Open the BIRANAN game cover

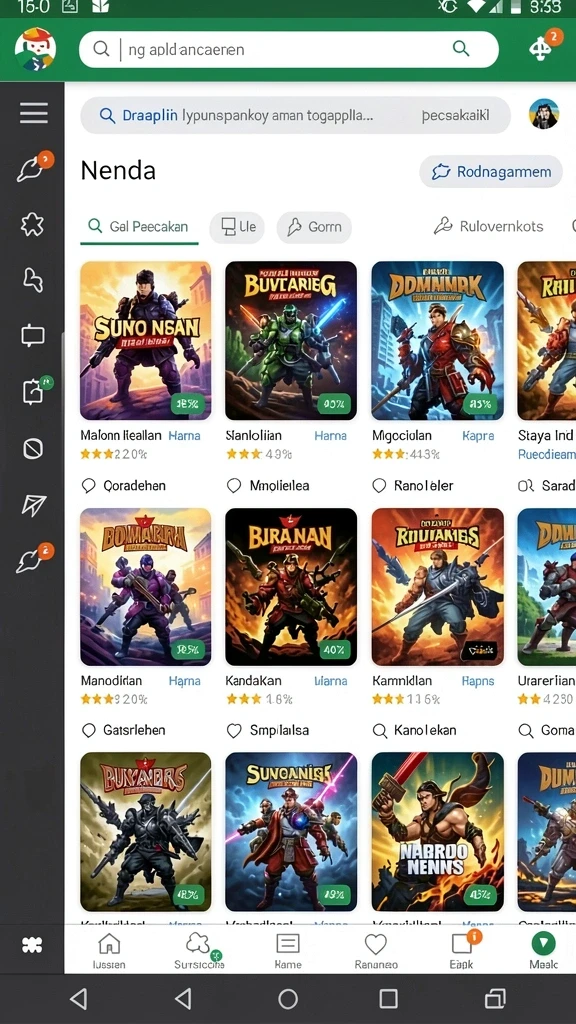point(291,586)
